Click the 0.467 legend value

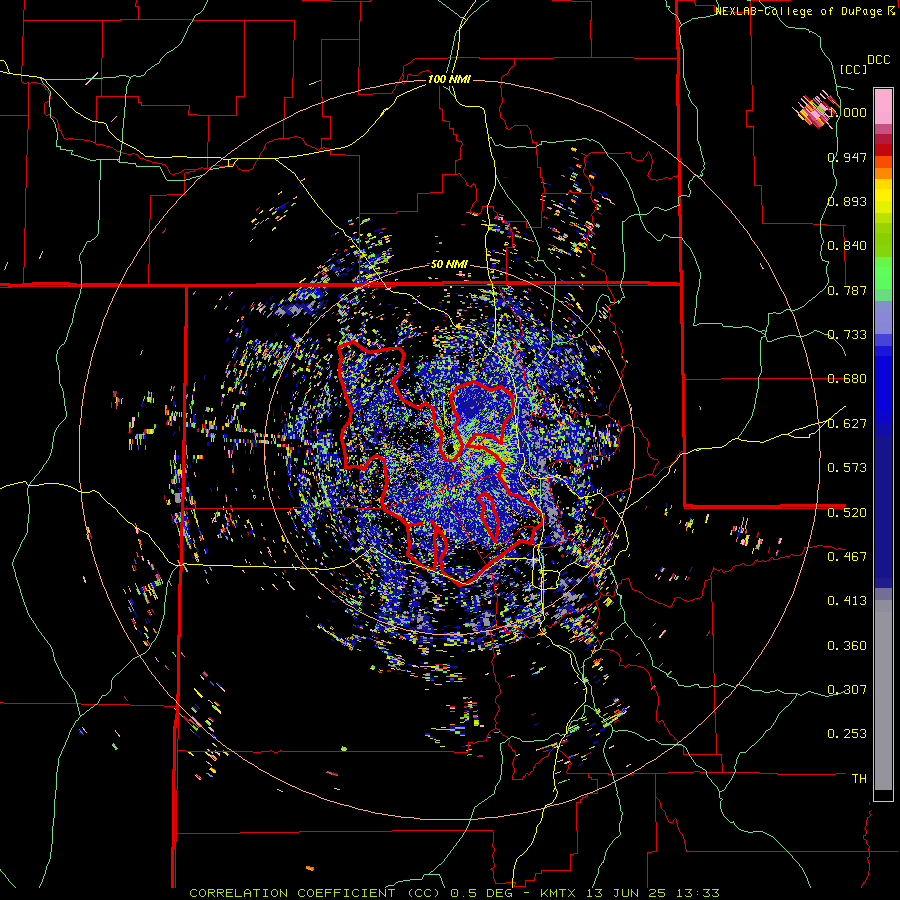point(847,557)
